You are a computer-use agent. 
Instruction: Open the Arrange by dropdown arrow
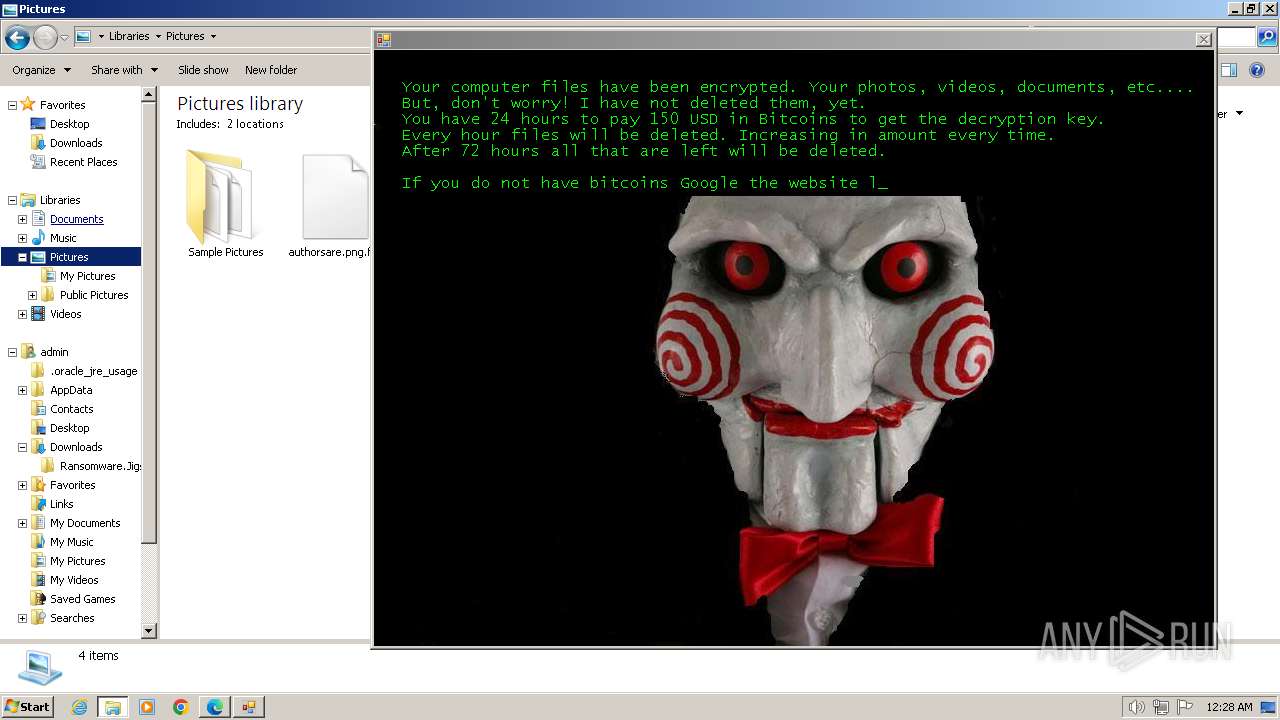[x=1240, y=113]
